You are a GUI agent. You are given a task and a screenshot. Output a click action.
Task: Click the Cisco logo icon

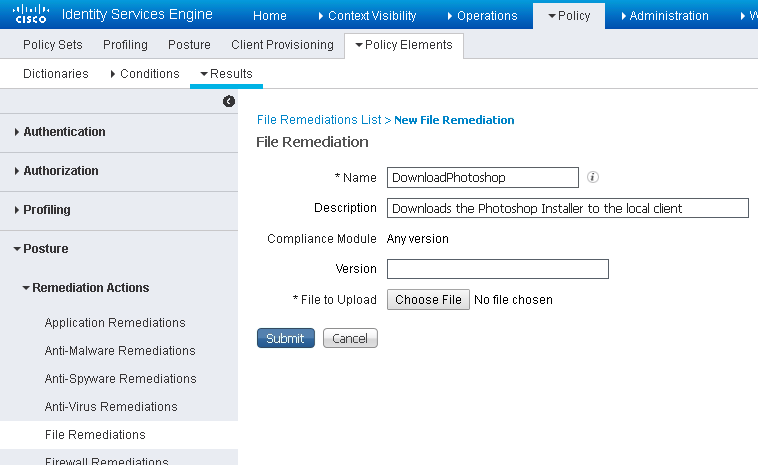point(30,14)
